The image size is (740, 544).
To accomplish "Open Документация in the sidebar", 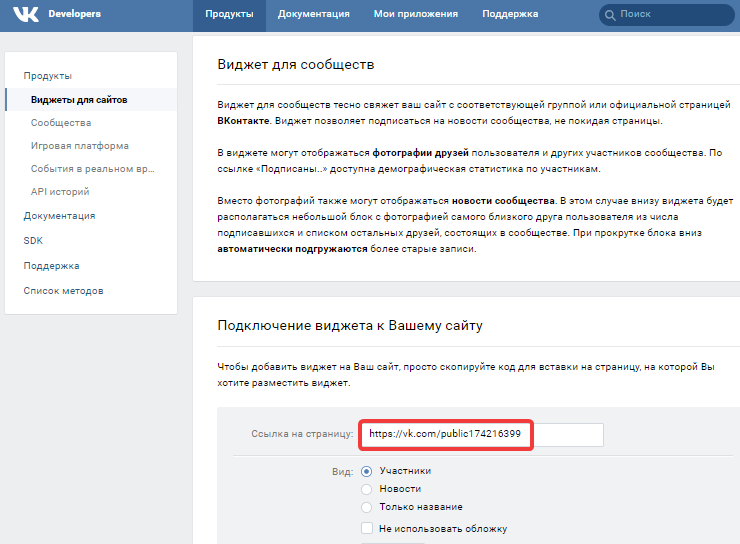I will click(x=59, y=216).
